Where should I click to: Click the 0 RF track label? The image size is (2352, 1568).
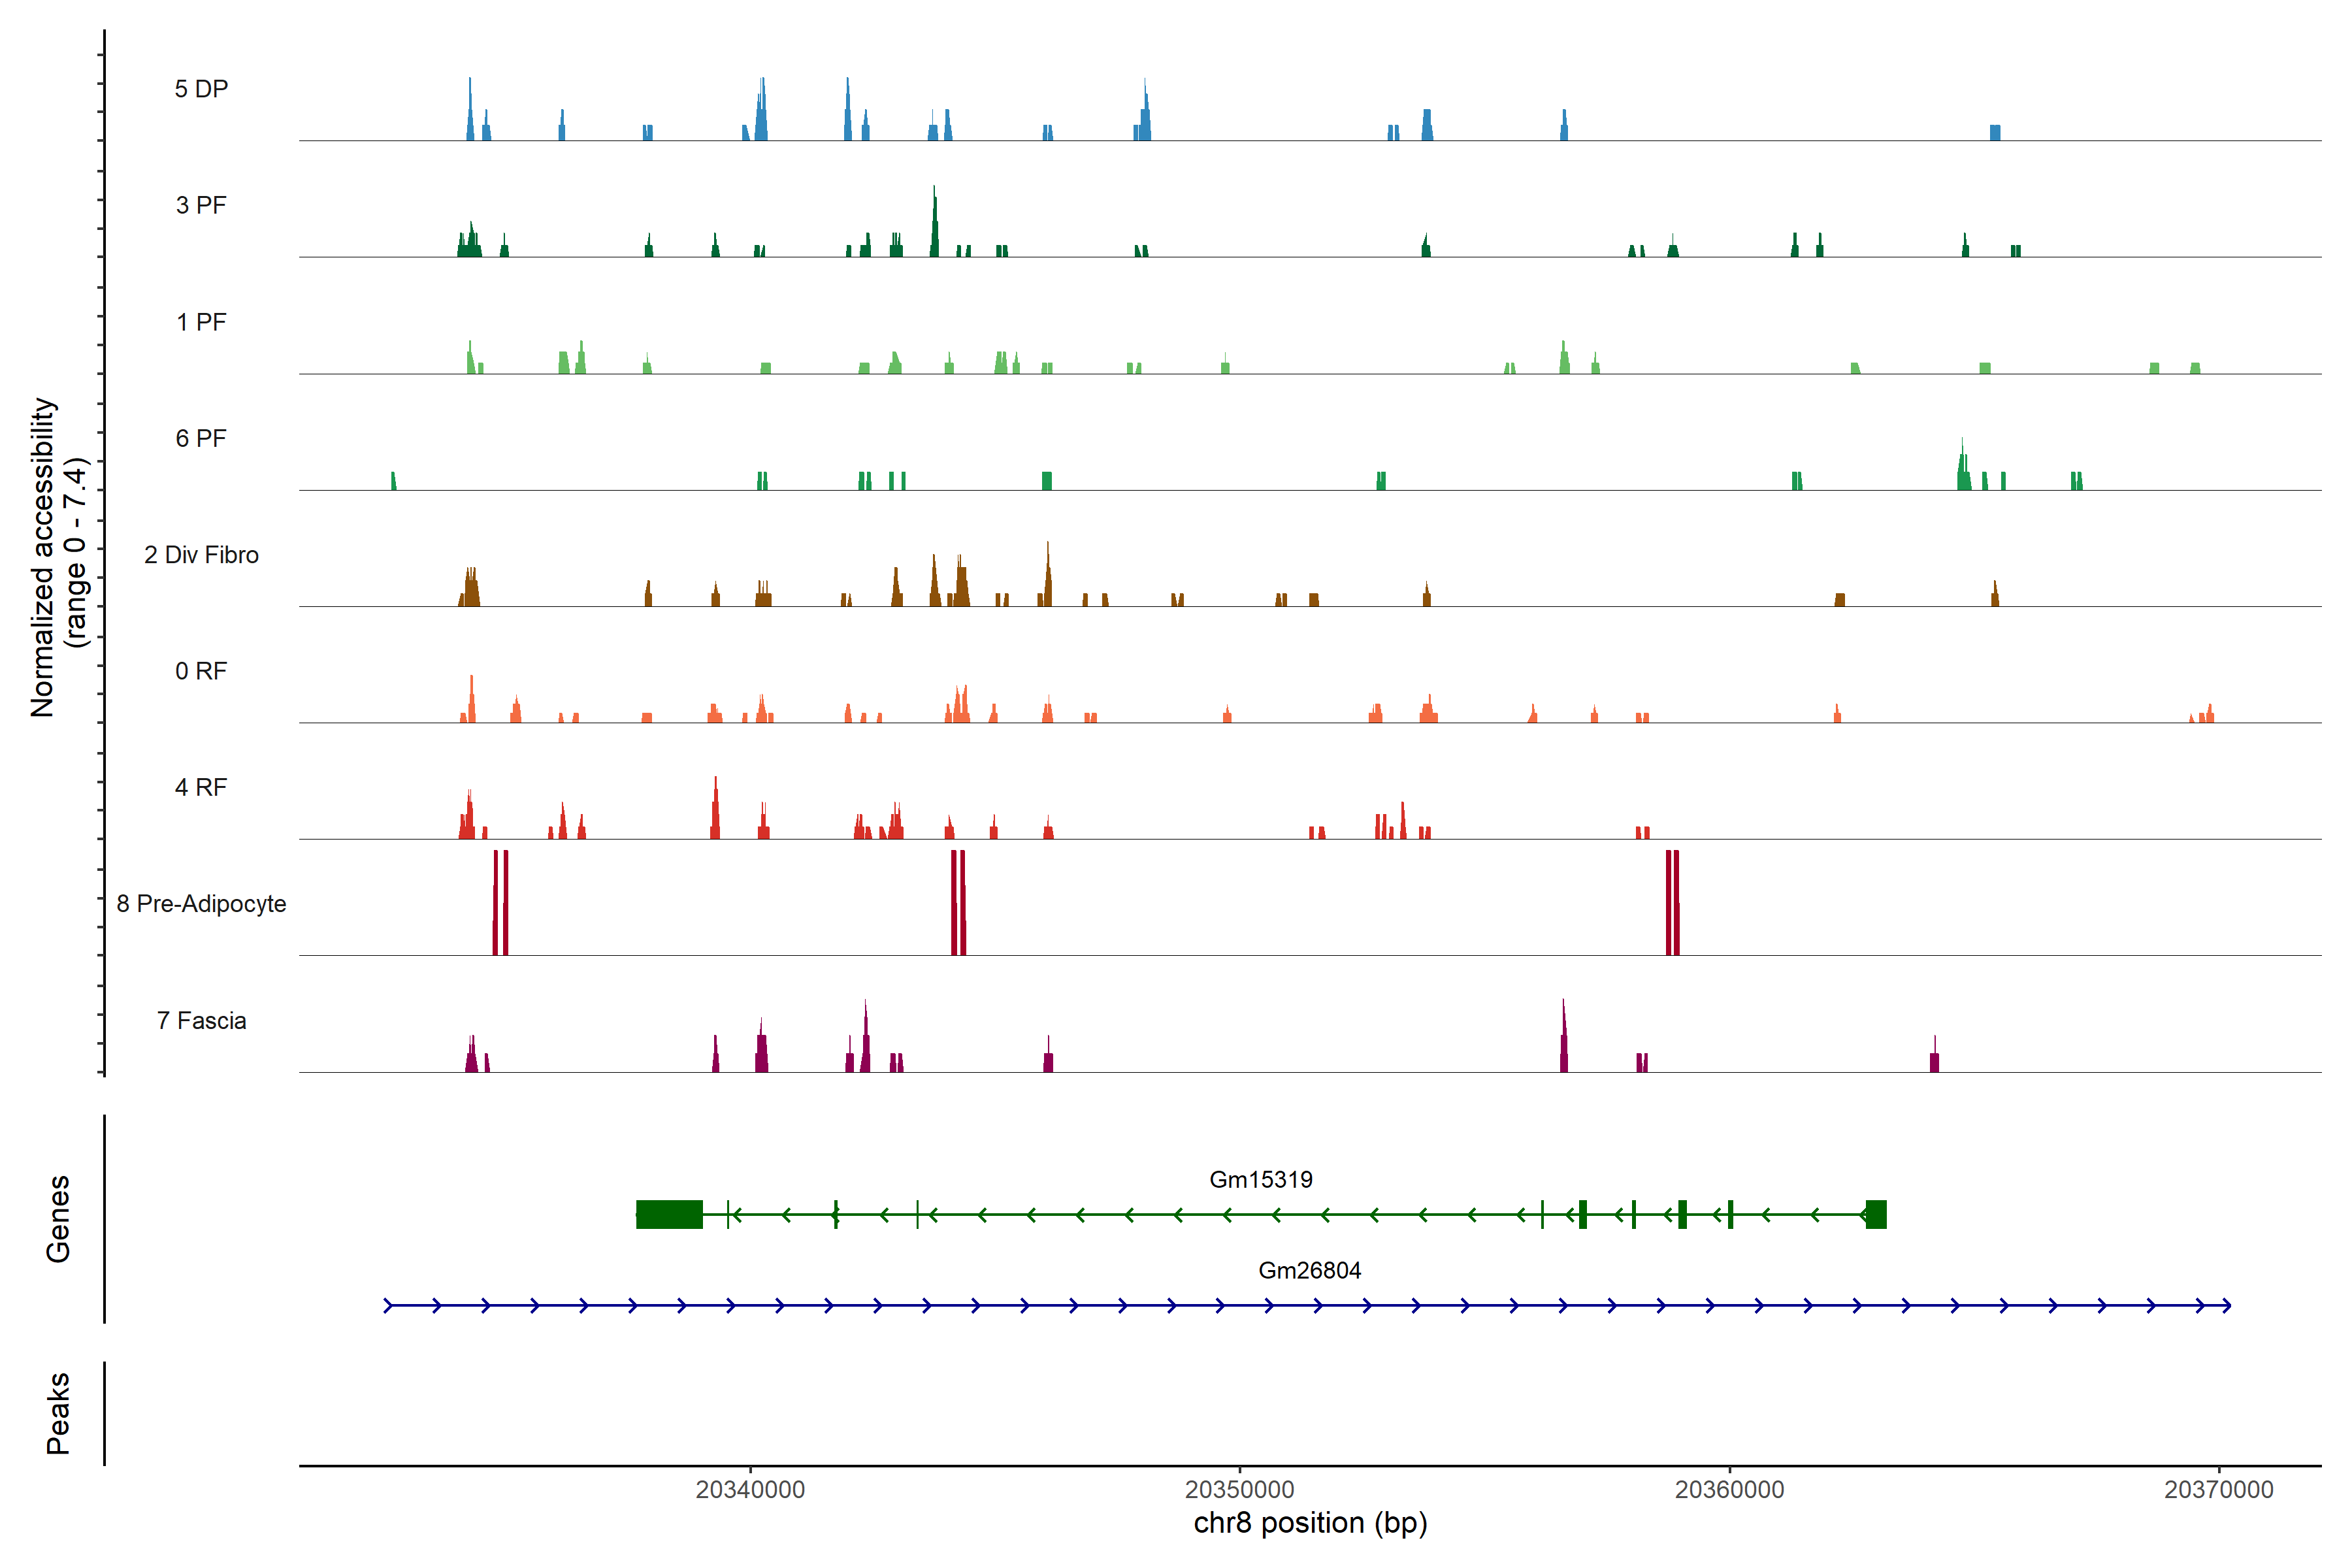[201, 671]
